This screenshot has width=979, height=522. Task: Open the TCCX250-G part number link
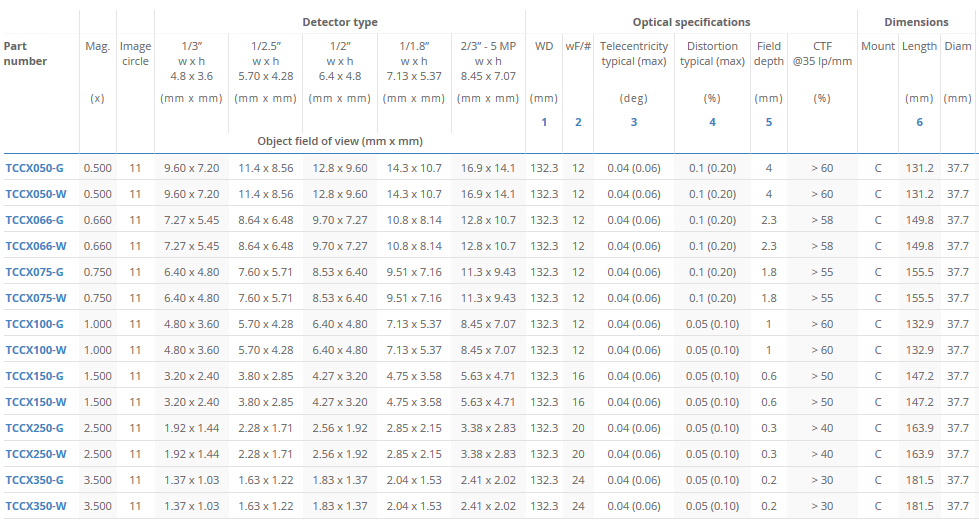click(34, 428)
